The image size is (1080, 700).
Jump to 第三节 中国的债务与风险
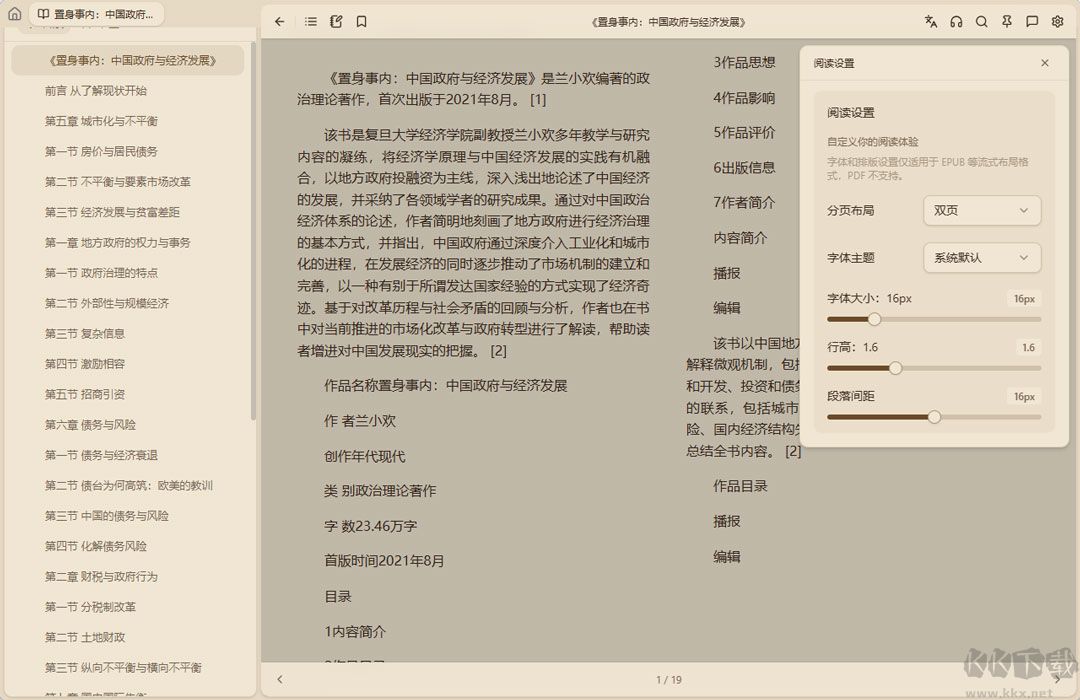pos(107,515)
